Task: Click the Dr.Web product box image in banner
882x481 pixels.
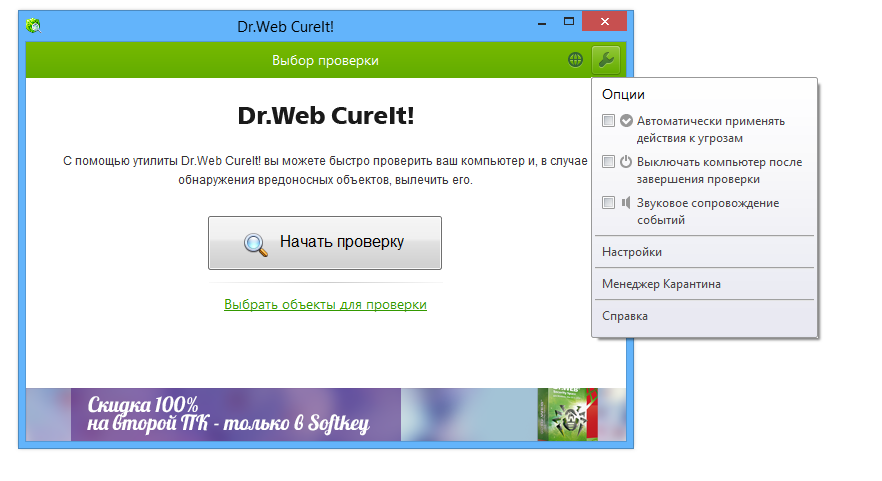Action: tap(567, 414)
